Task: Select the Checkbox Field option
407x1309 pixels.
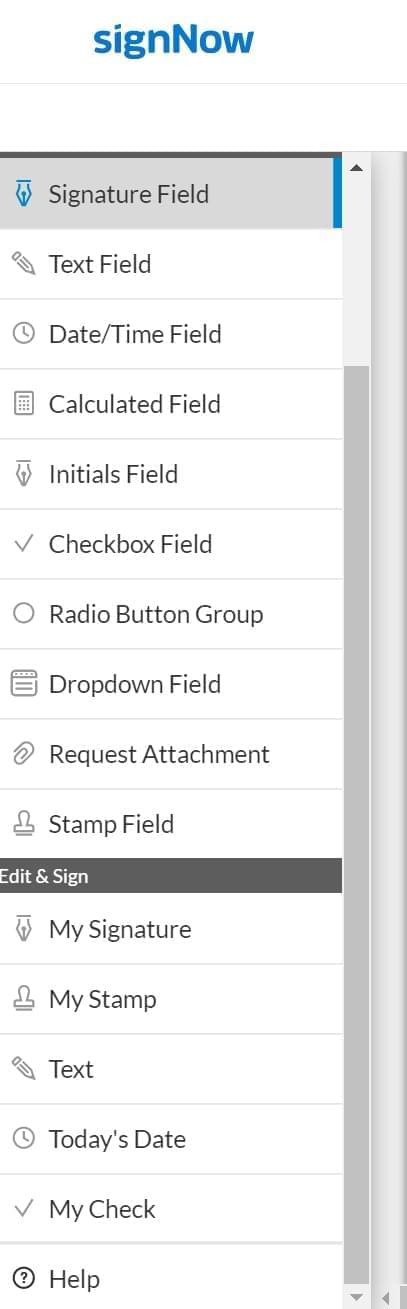Action: point(171,544)
